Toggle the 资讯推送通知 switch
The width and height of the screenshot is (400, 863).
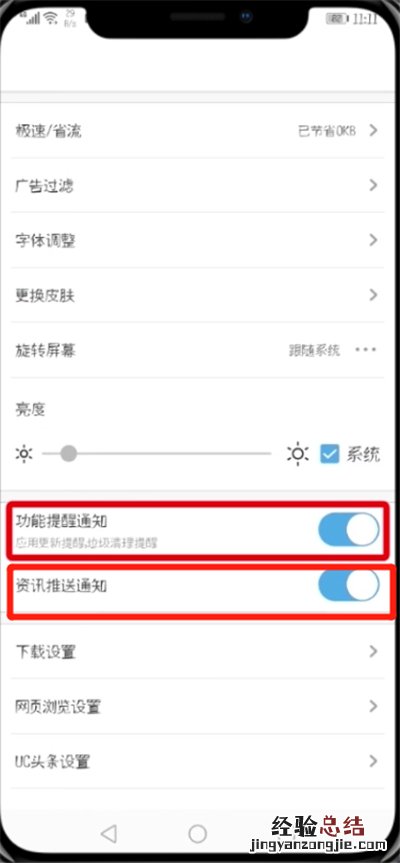pyautogui.click(x=348, y=585)
